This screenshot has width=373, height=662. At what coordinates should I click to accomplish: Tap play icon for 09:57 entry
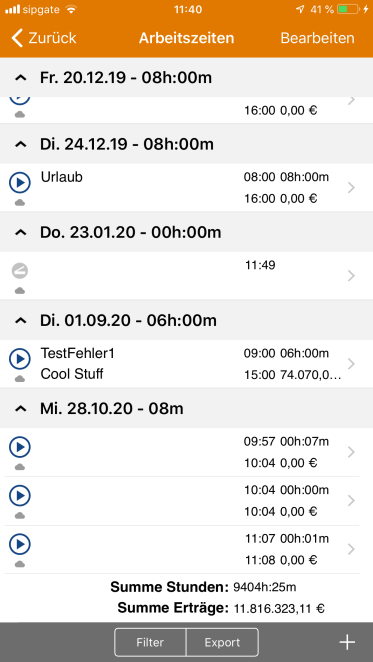(20, 447)
